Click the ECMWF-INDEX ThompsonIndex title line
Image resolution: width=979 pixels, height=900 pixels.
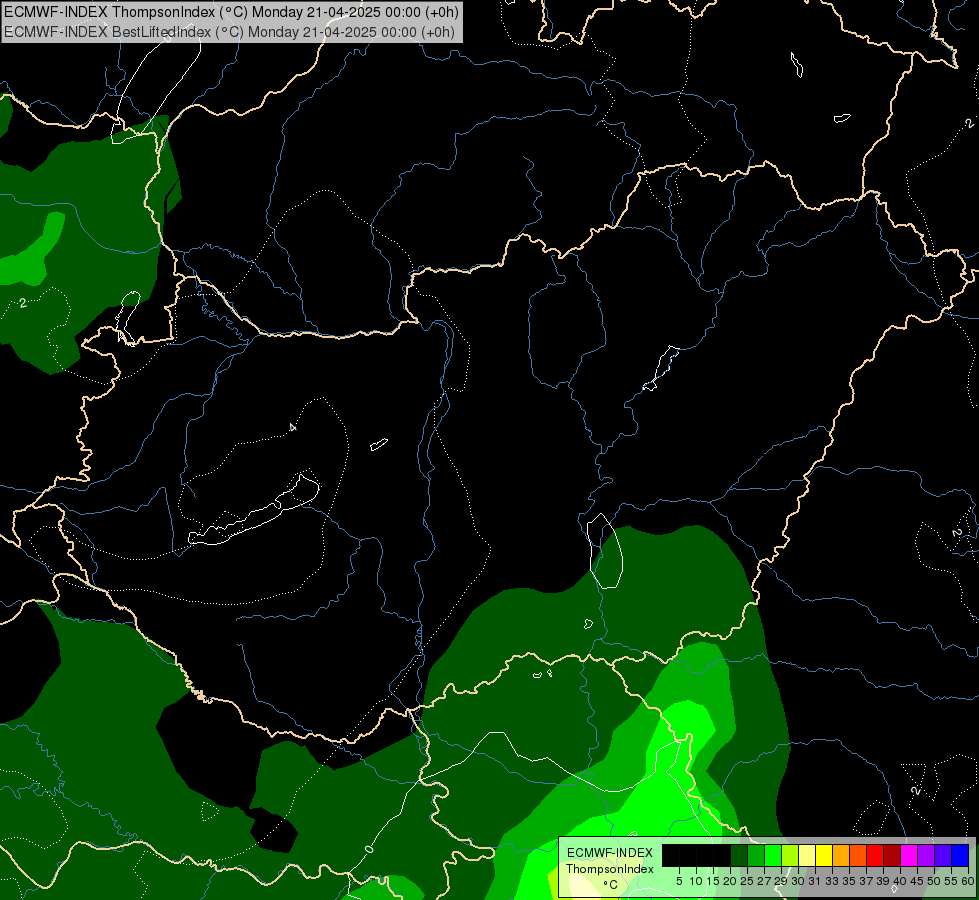coord(231,11)
